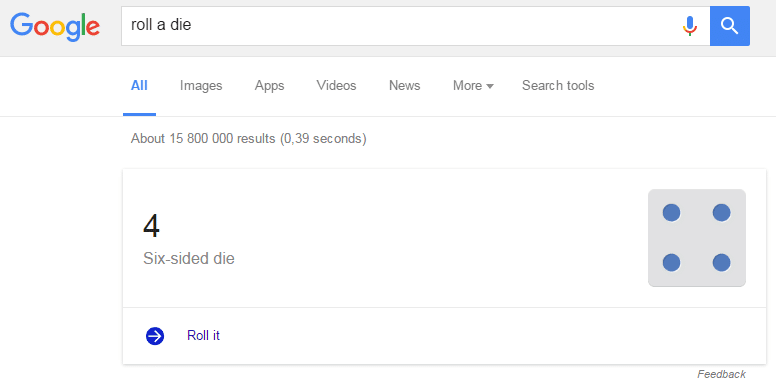
Task: Activate voice search microphone icon
Action: (x=689, y=26)
